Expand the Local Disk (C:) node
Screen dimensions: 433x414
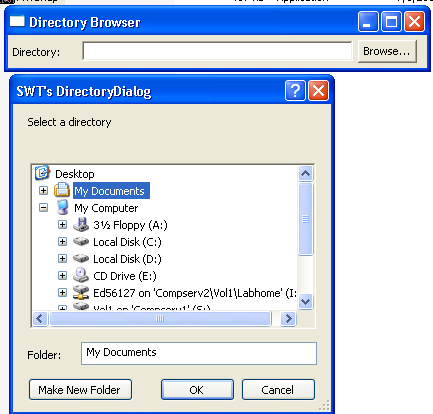coord(62,242)
